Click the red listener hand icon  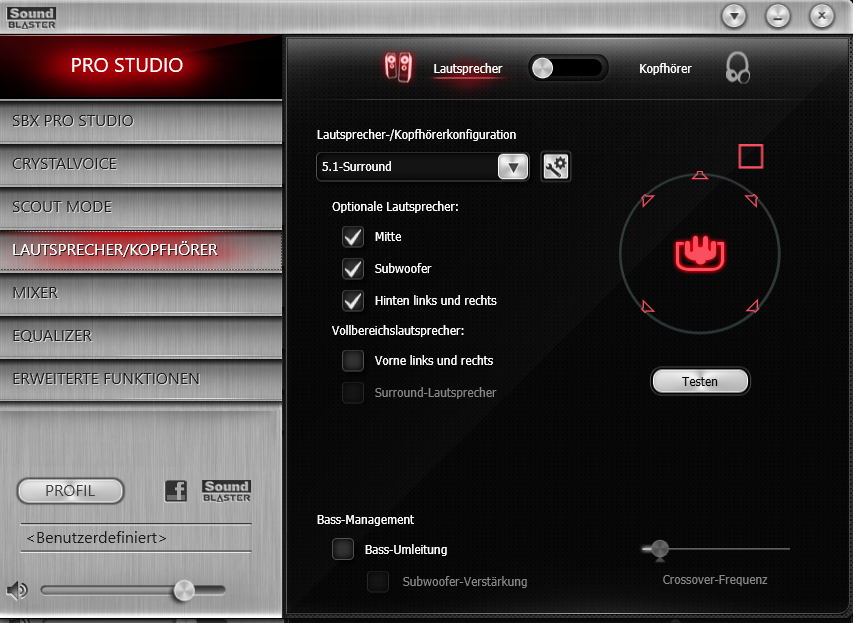[700, 254]
